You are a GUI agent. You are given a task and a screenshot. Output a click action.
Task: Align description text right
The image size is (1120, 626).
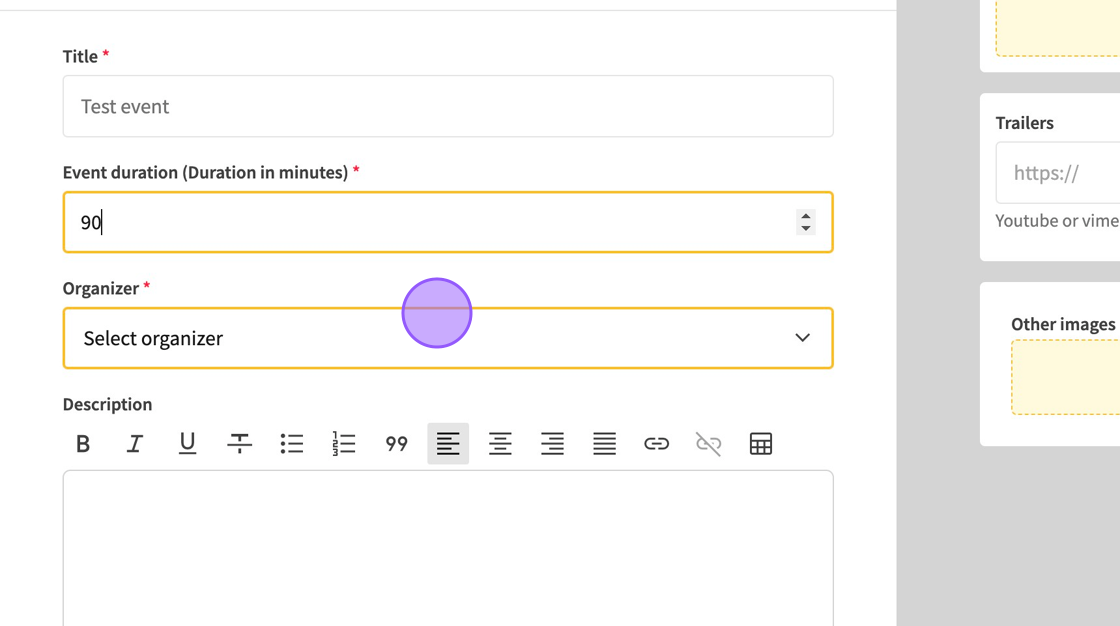point(552,444)
